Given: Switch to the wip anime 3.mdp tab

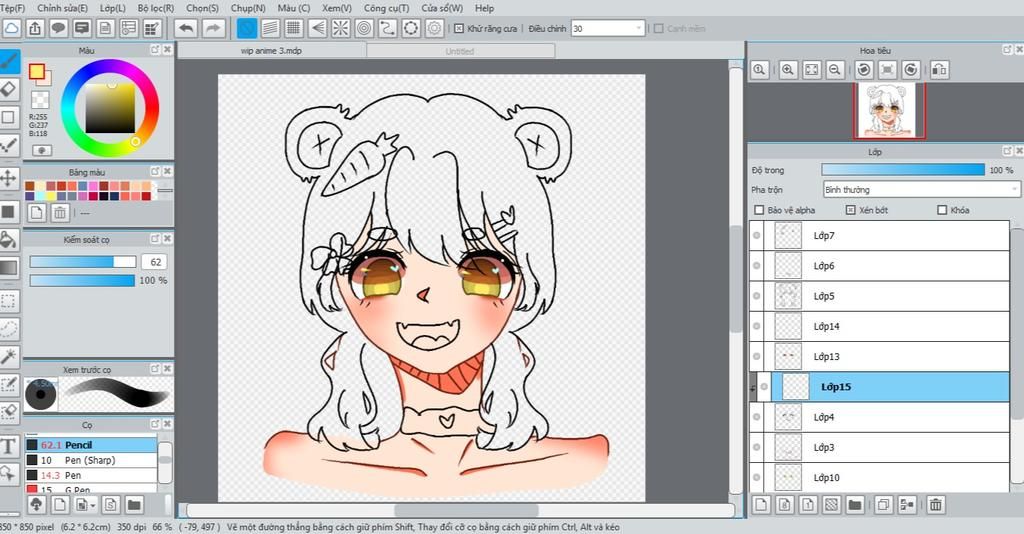Looking at the screenshot, I should 272,50.
